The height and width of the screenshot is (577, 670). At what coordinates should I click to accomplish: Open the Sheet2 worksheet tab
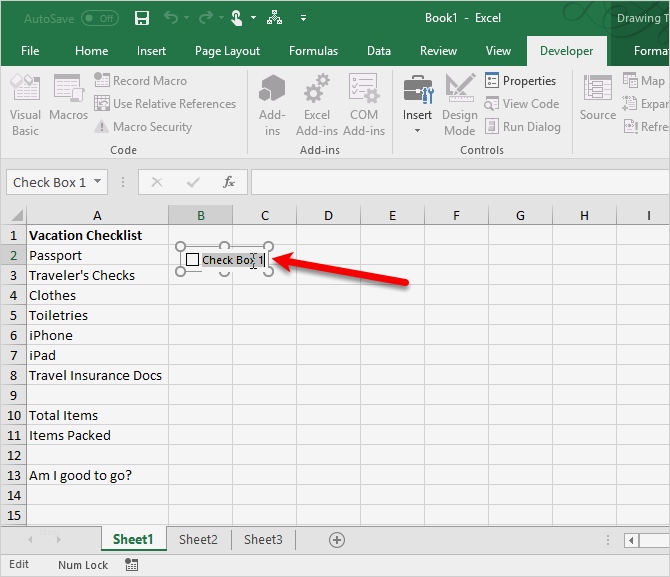[198, 539]
